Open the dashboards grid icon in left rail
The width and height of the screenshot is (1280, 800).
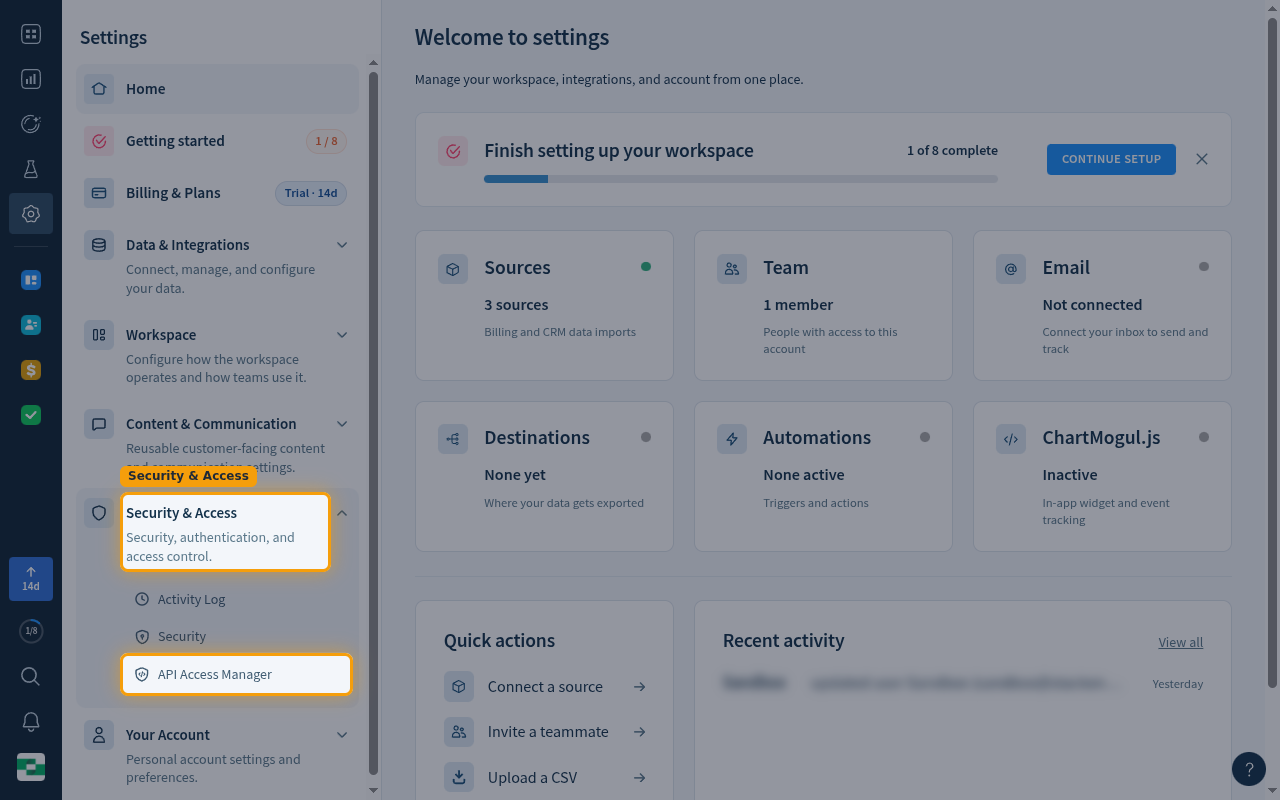(31, 35)
